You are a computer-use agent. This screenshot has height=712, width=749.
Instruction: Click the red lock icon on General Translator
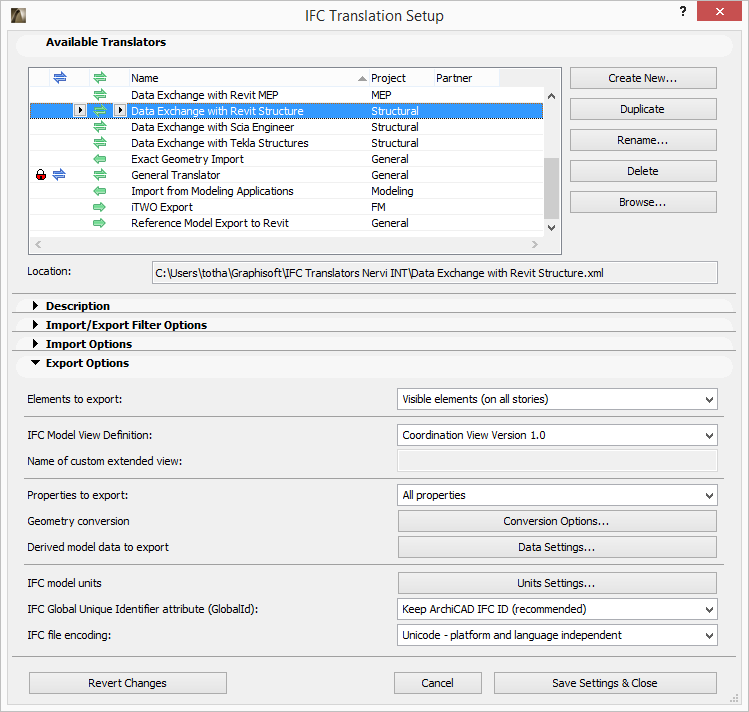pos(41,175)
